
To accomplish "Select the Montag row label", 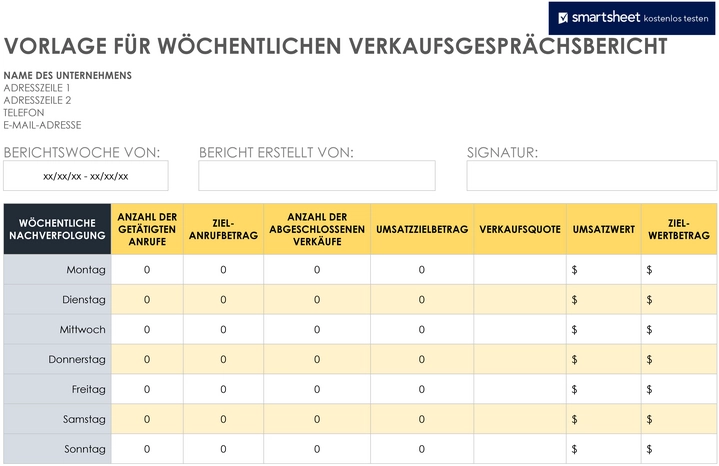I will [57, 270].
